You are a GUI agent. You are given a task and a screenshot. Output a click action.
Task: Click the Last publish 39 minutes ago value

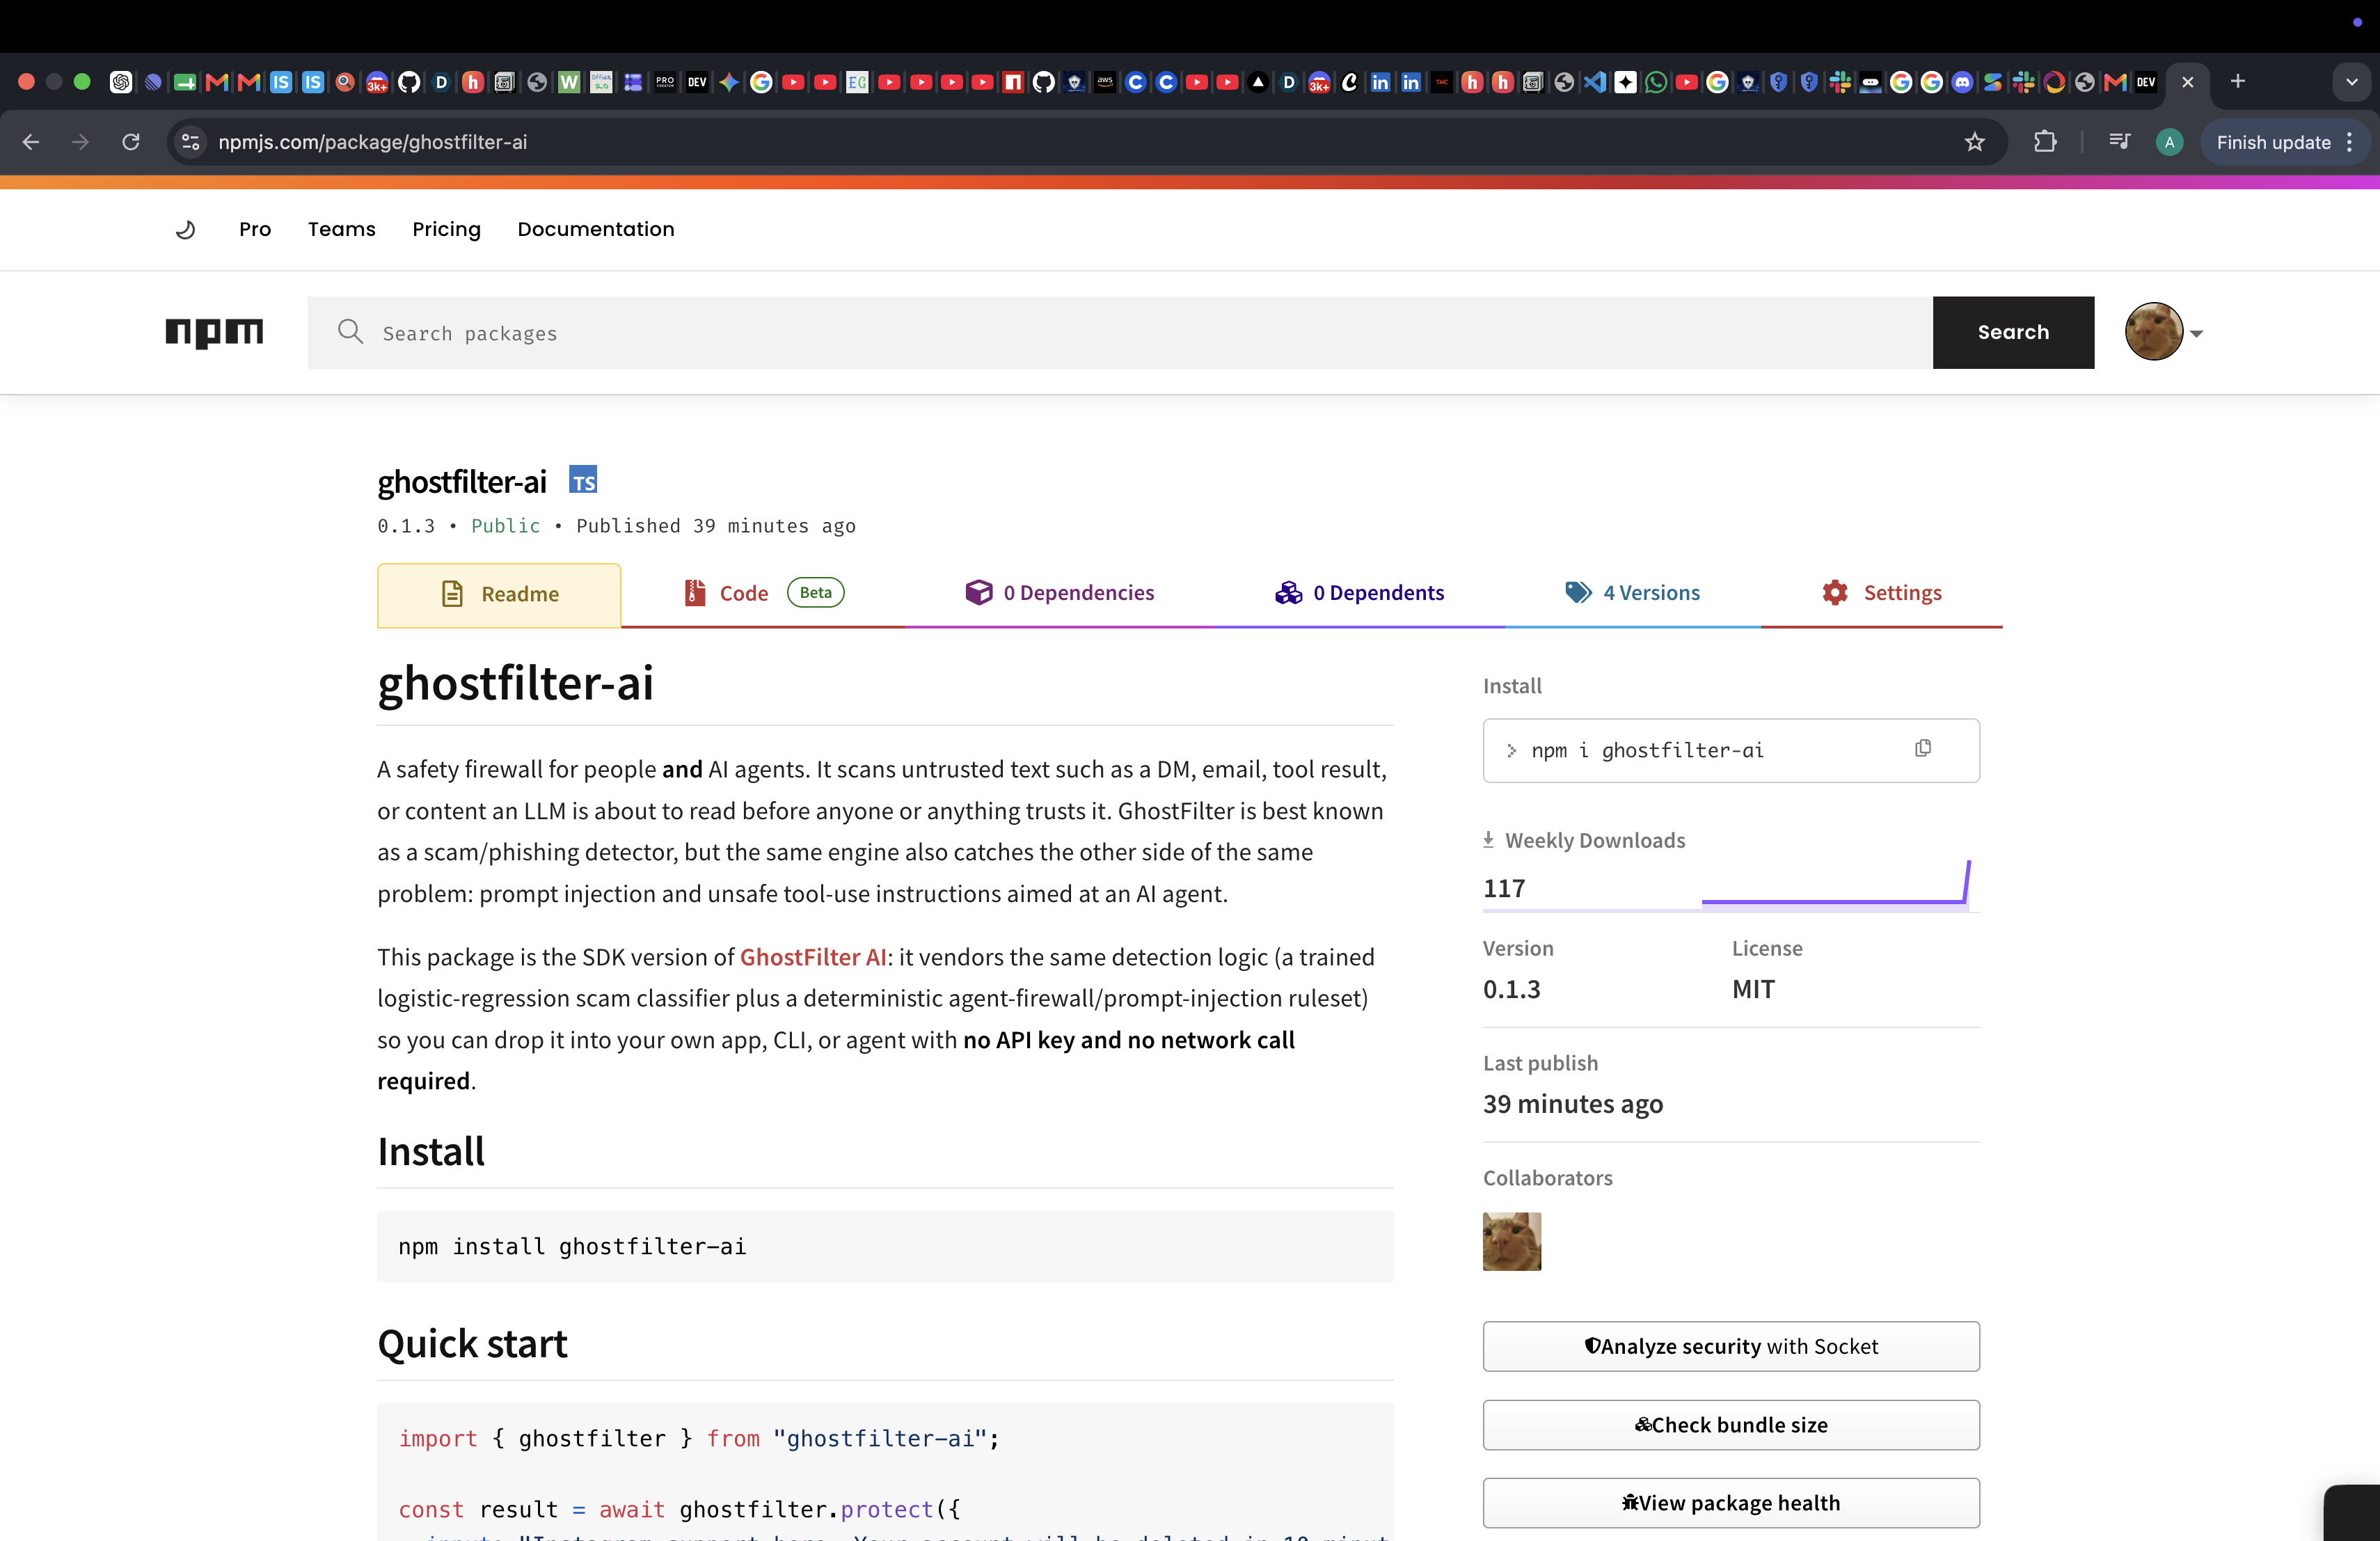(x=1573, y=1104)
